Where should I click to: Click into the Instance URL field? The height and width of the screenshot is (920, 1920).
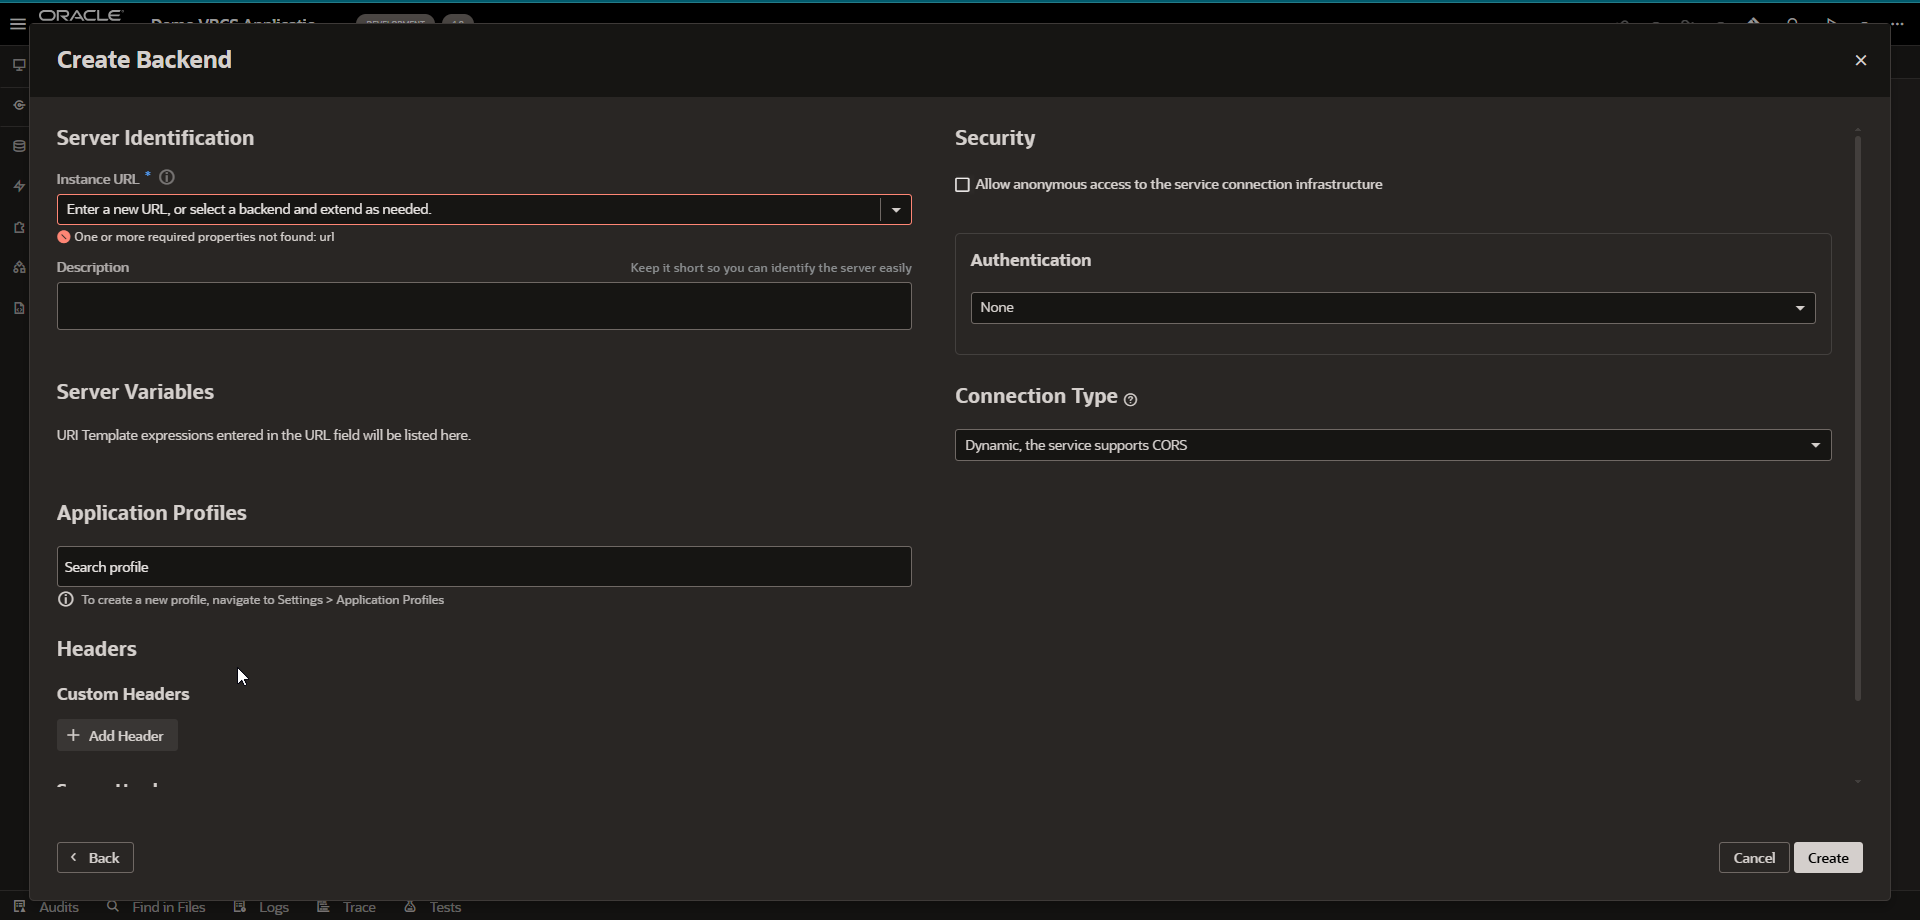(468, 209)
